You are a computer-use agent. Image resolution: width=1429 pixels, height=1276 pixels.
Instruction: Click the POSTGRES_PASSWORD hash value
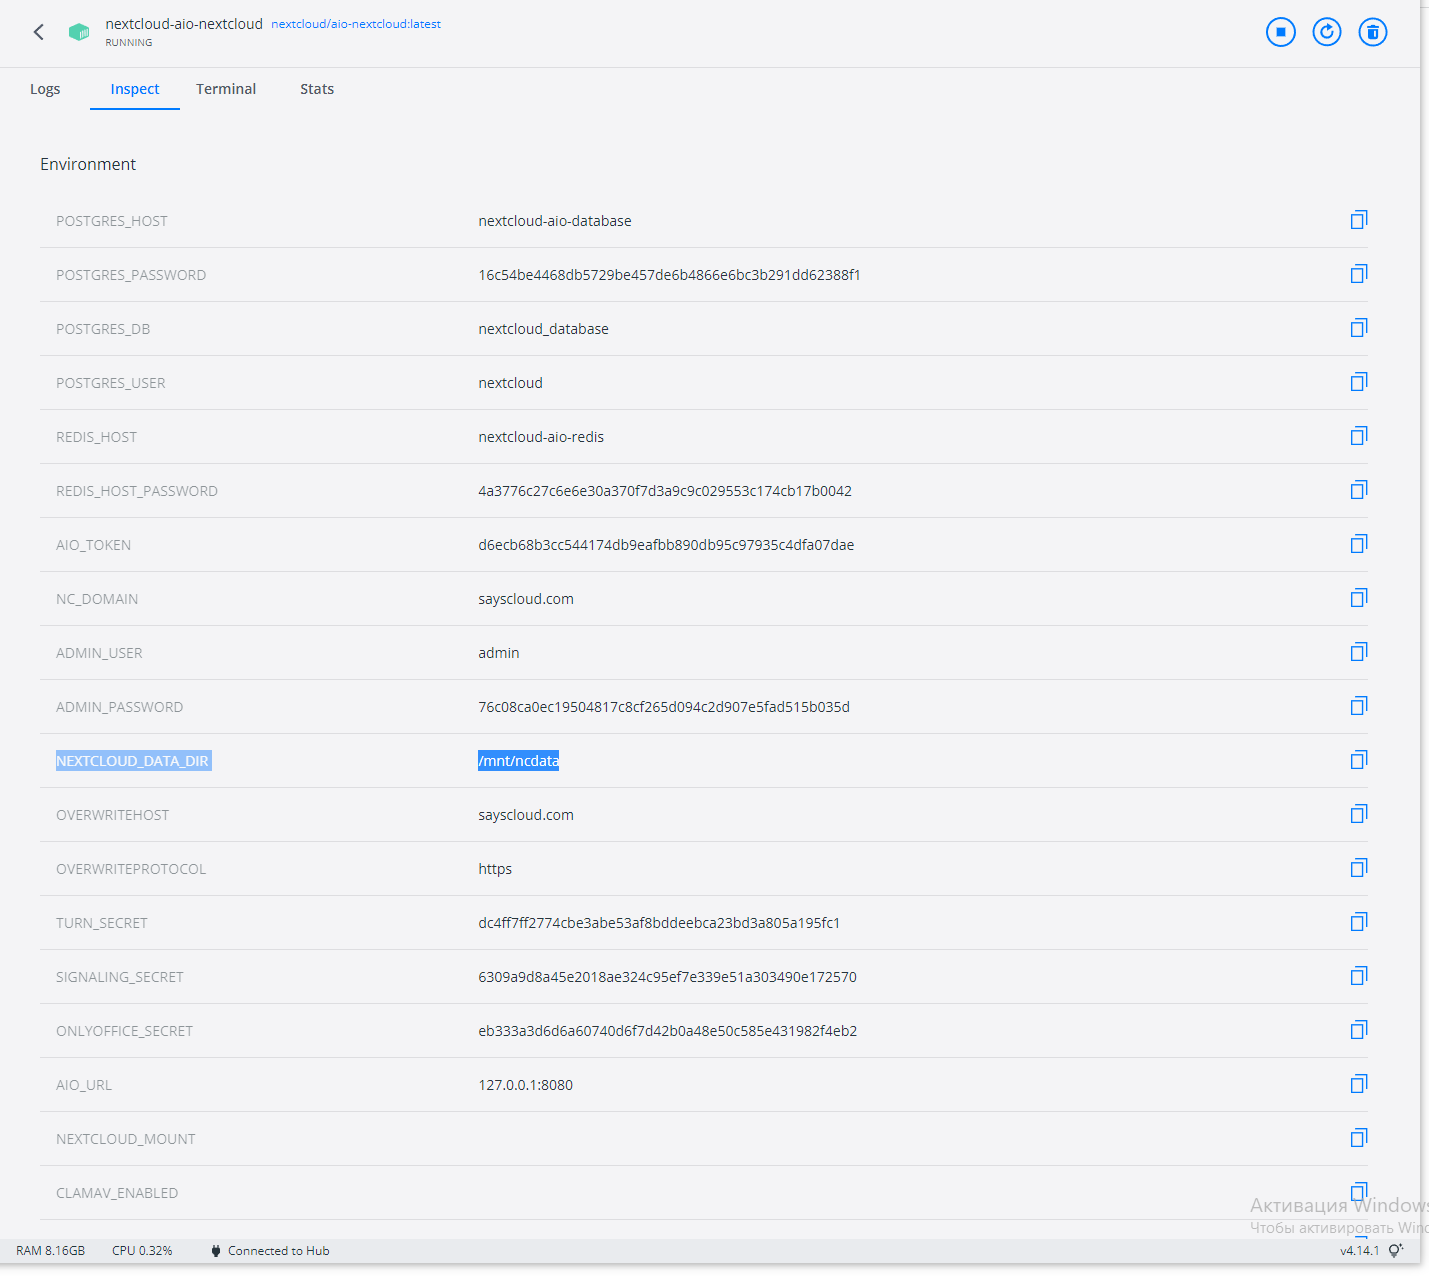click(669, 275)
